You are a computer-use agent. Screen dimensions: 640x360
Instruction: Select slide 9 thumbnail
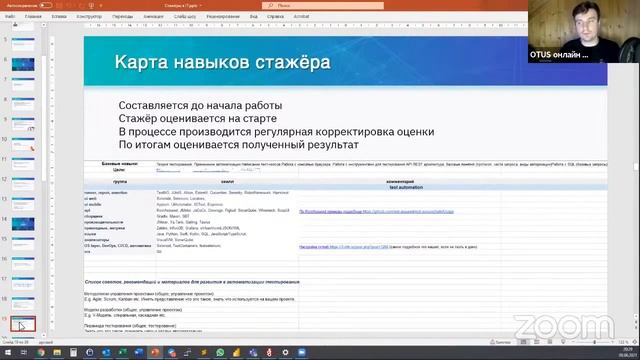coord(23,124)
